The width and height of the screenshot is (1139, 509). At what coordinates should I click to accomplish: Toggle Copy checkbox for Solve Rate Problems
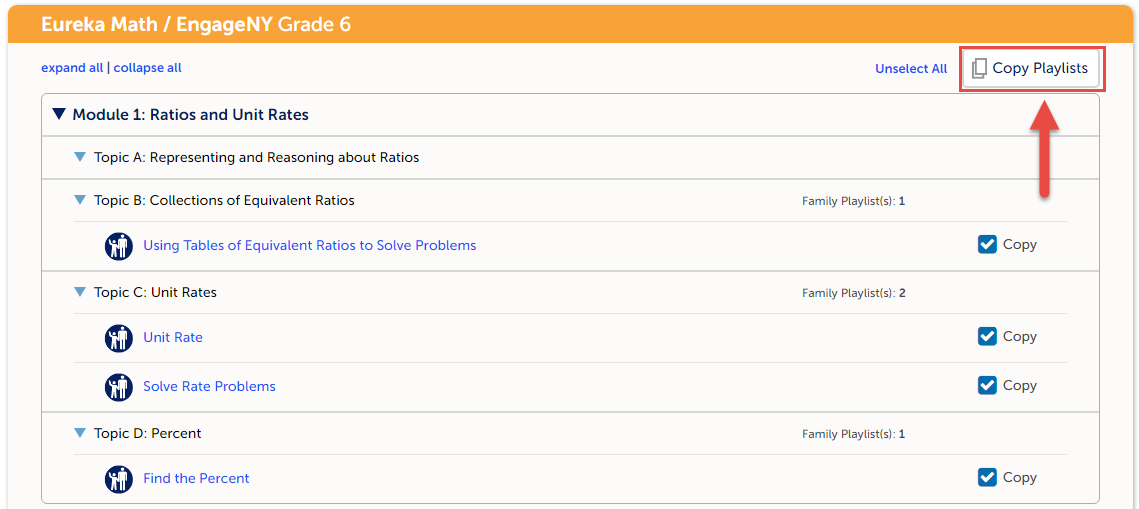[987, 386]
